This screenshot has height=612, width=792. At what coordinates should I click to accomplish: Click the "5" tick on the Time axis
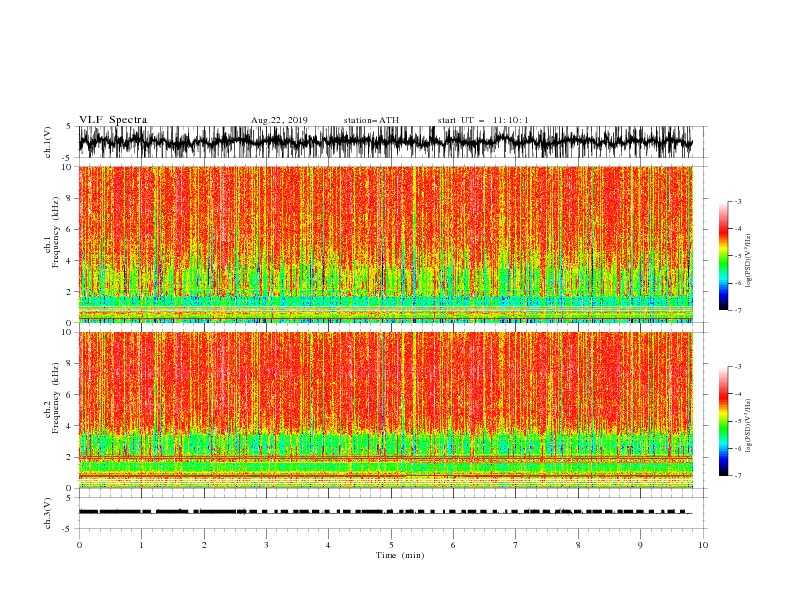click(391, 545)
